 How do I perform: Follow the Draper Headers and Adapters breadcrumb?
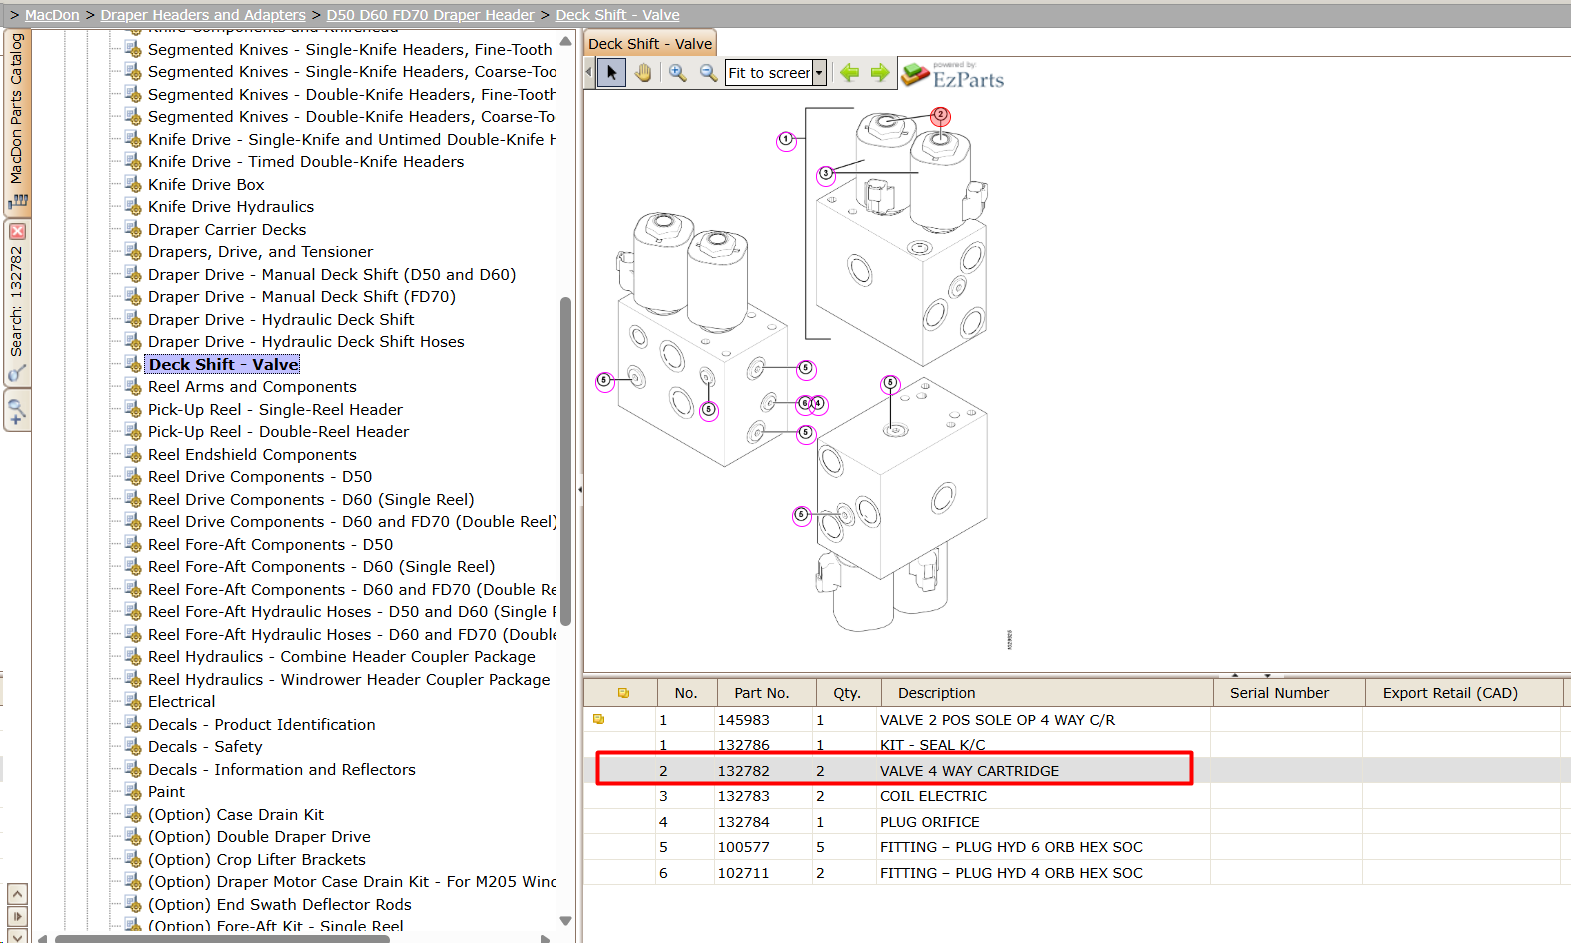203,15
